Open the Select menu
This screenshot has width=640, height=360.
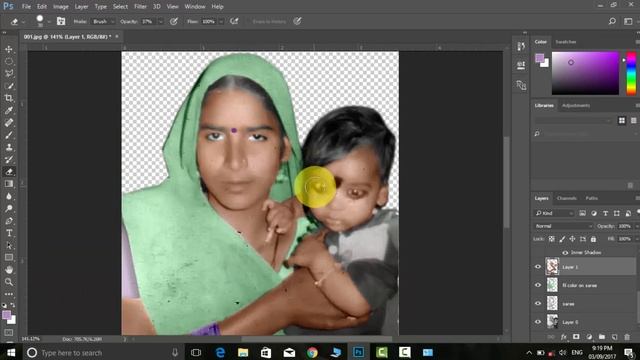(120, 7)
